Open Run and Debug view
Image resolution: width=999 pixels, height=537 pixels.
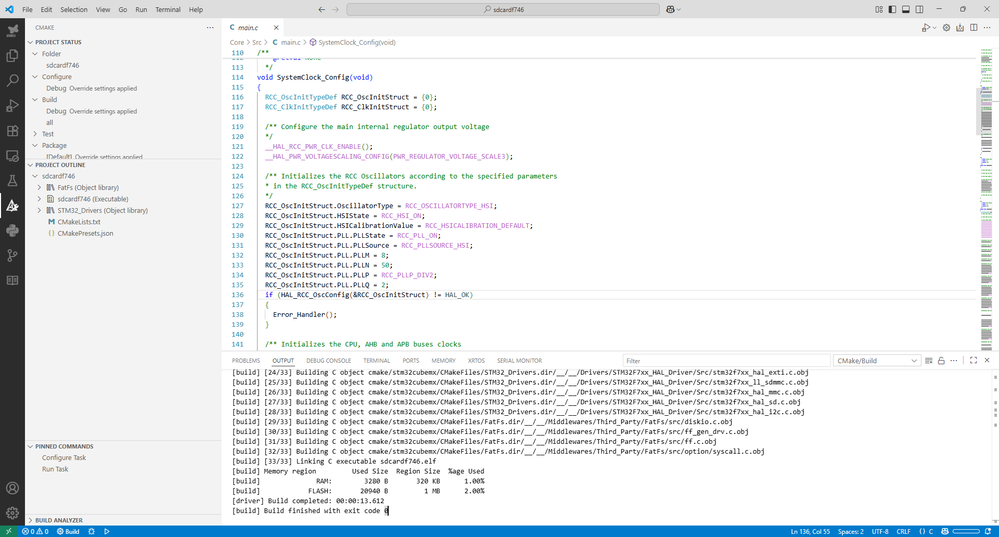pos(12,106)
